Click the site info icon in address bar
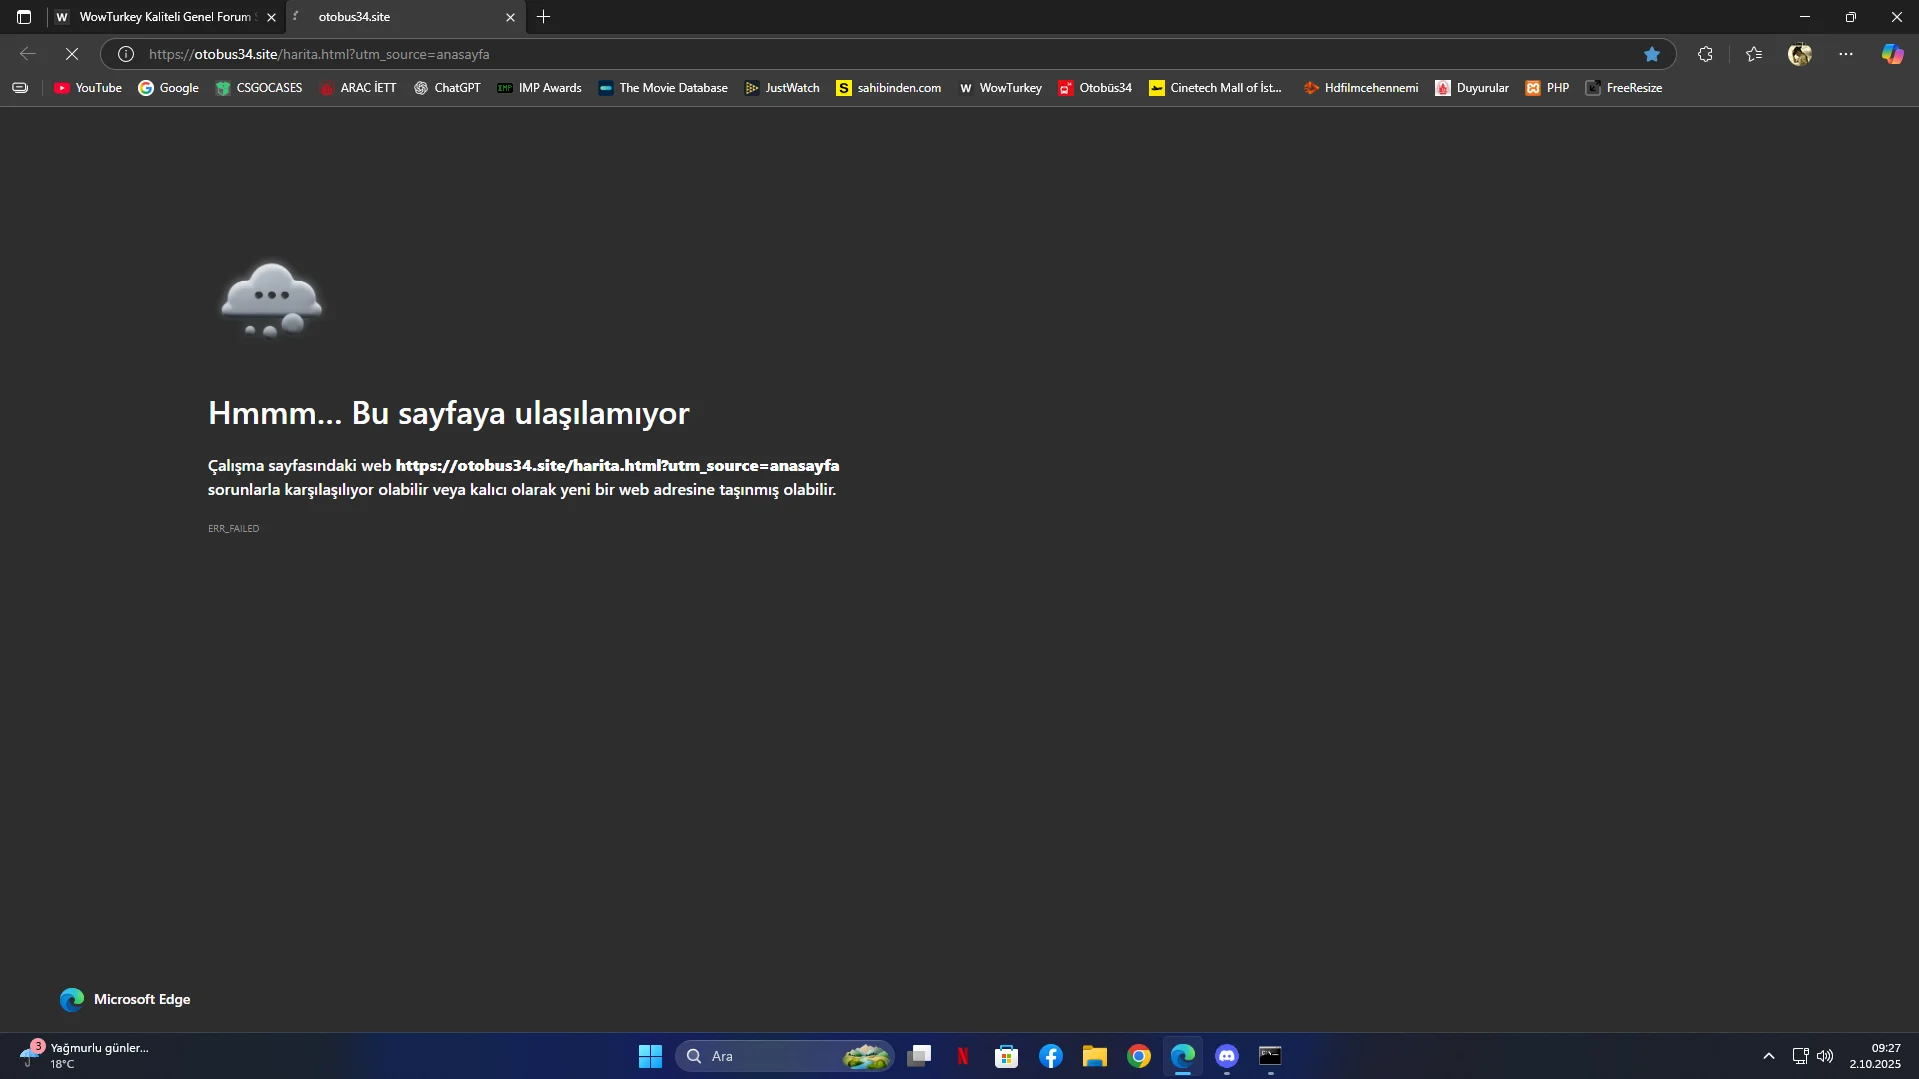Screen dimensions: 1919x1079 [x=125, y=53]
